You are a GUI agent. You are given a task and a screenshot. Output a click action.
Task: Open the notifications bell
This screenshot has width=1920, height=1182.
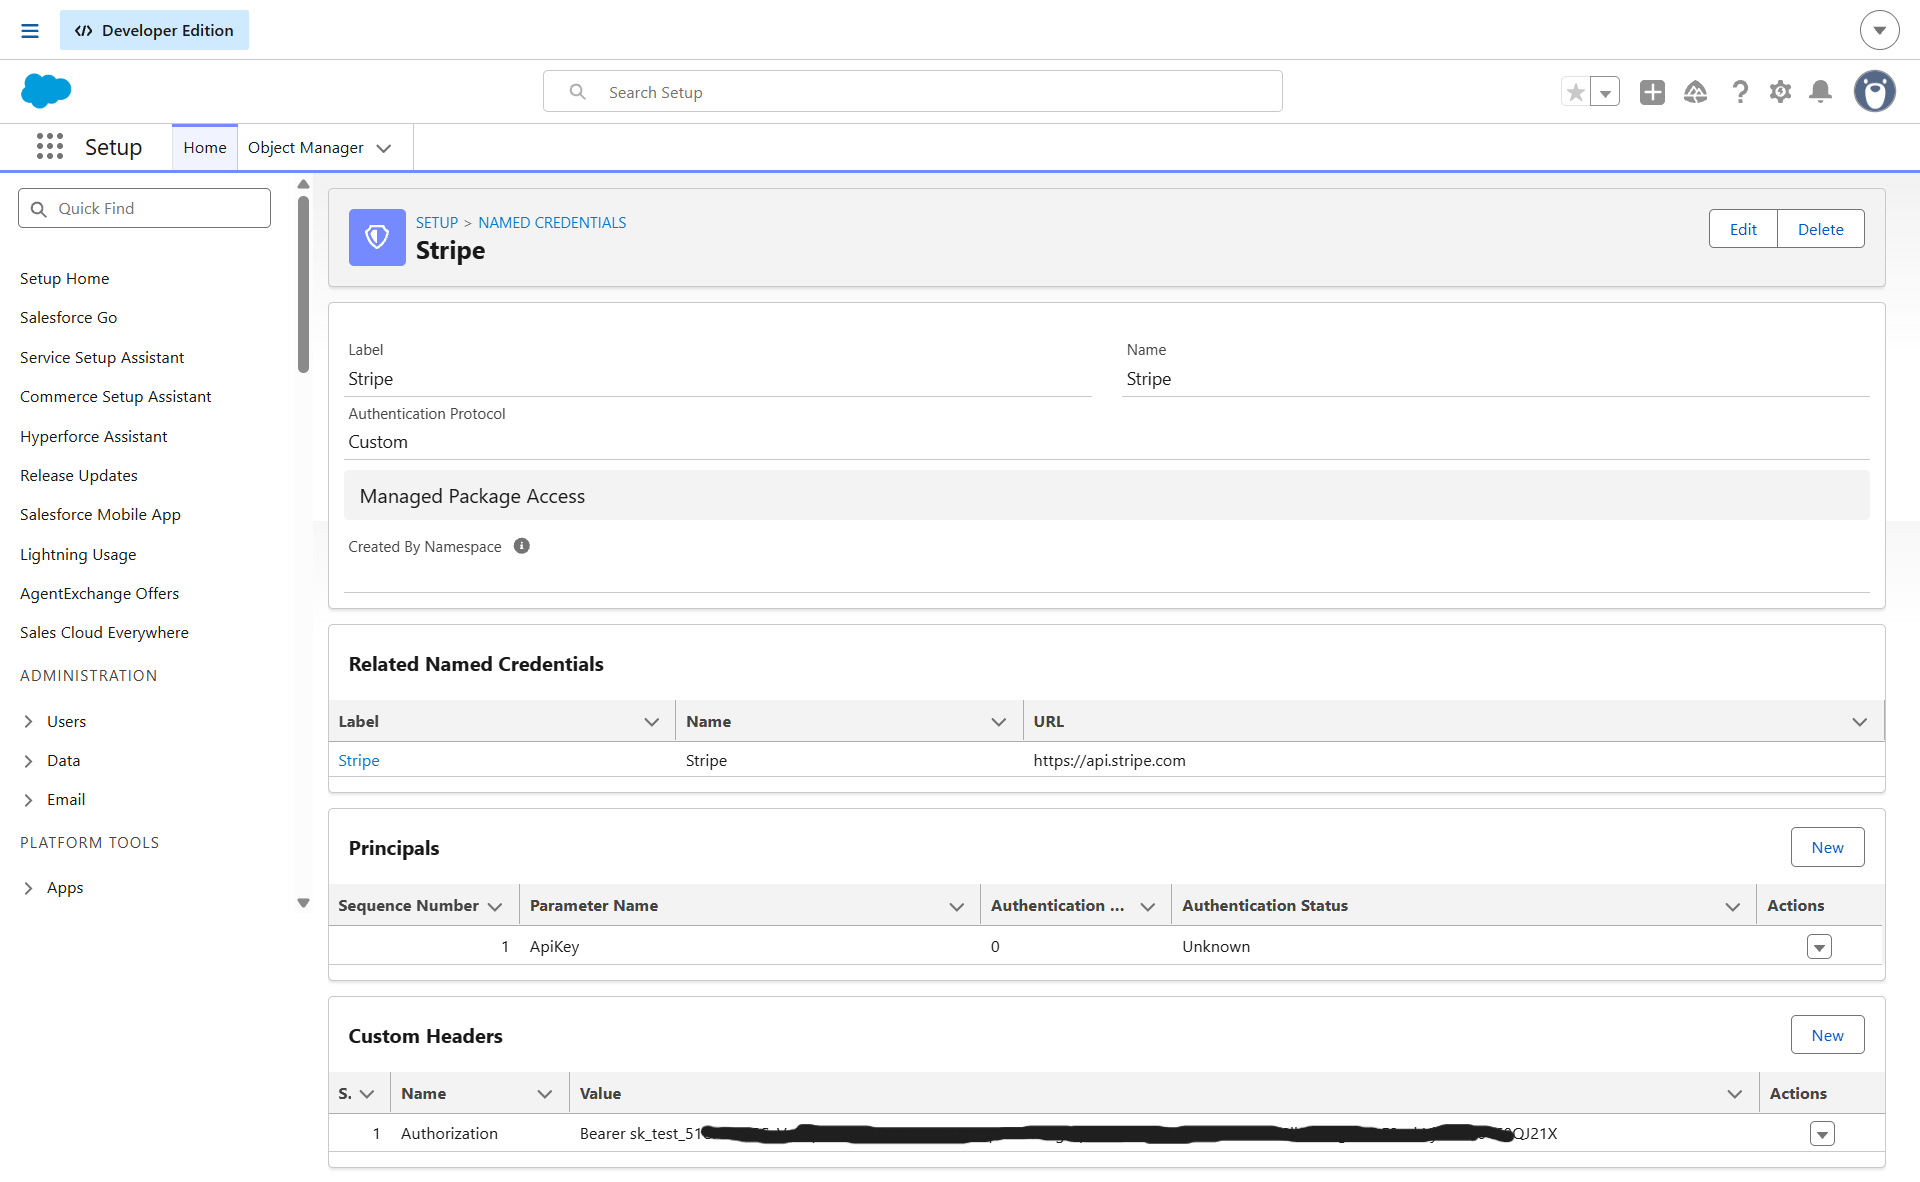pyautogui.click(x=1821, y=92)
